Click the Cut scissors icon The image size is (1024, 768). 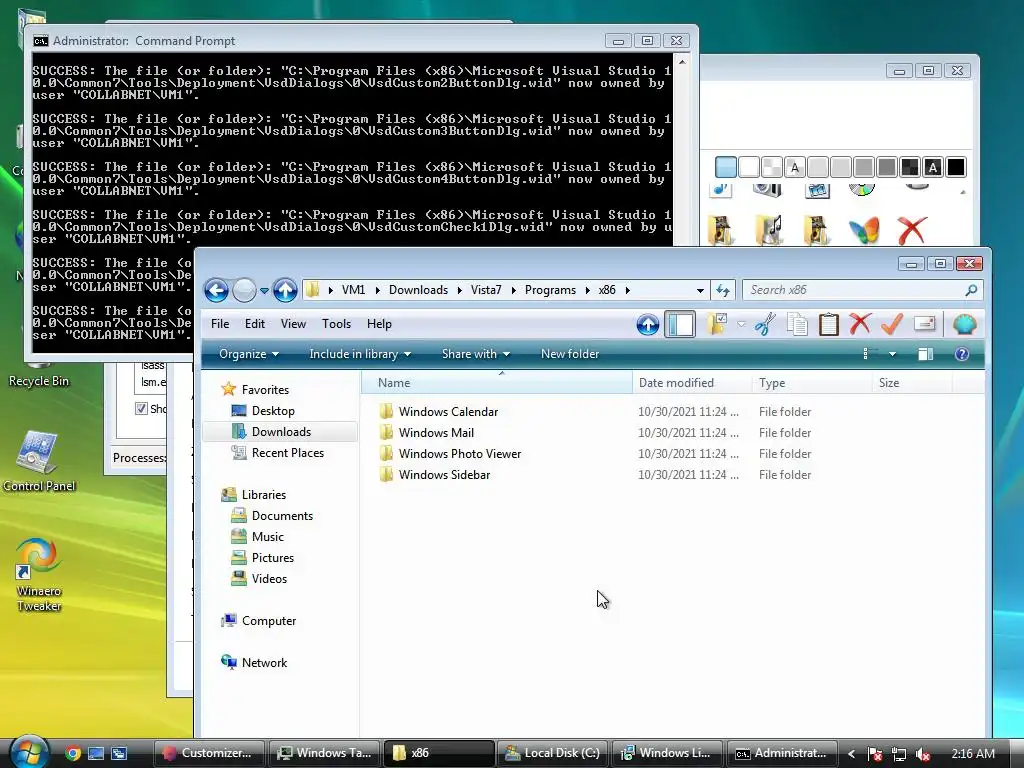pos(765,324)
